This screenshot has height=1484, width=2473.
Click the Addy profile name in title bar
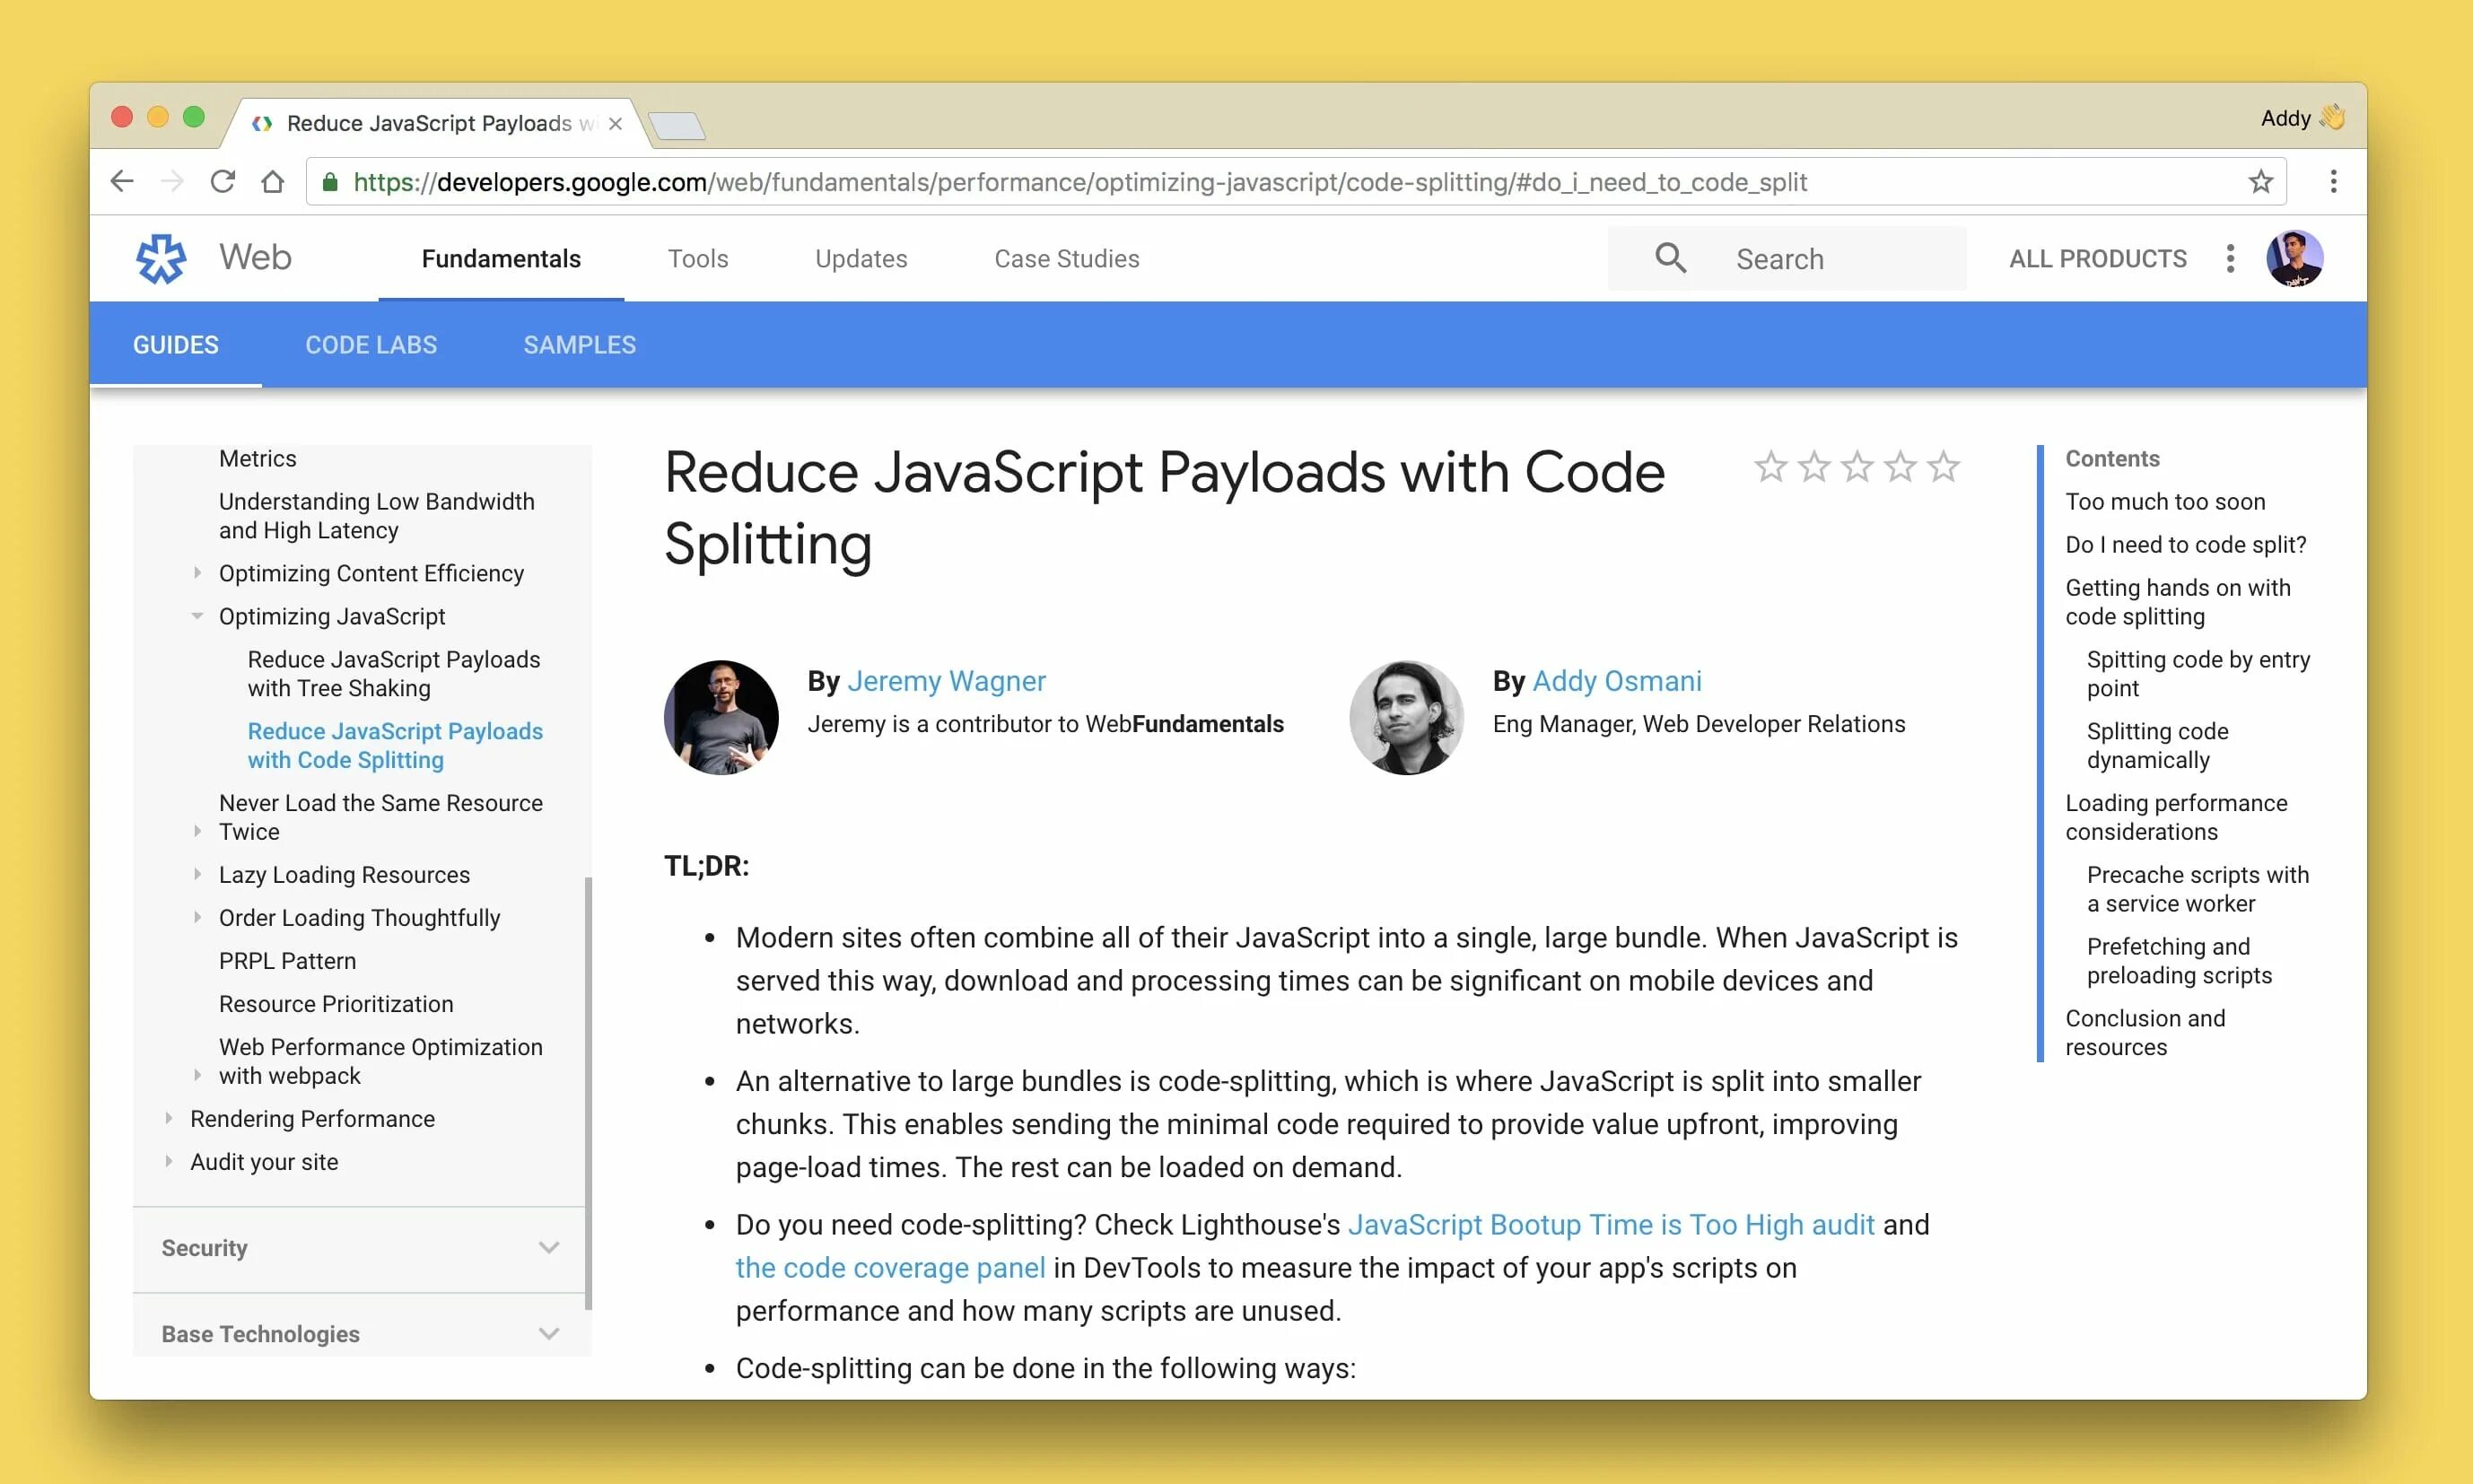(x=2302, y=118)
